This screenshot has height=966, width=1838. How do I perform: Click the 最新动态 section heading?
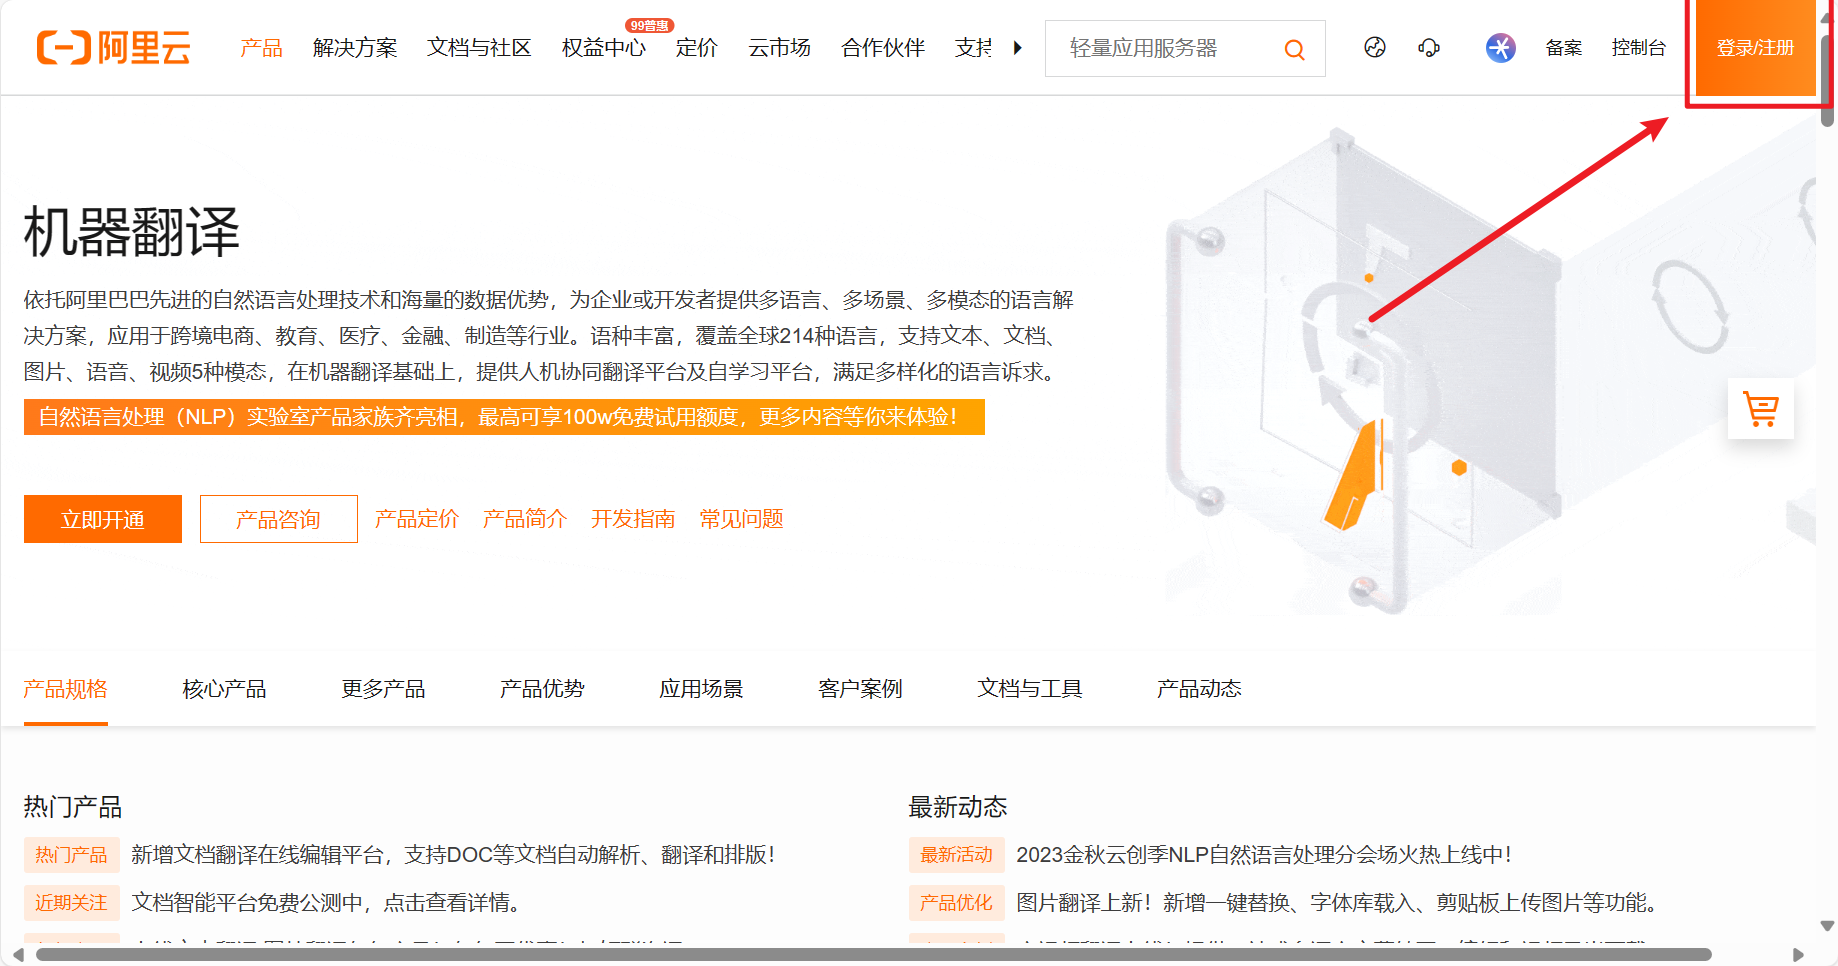coord(958,807)
